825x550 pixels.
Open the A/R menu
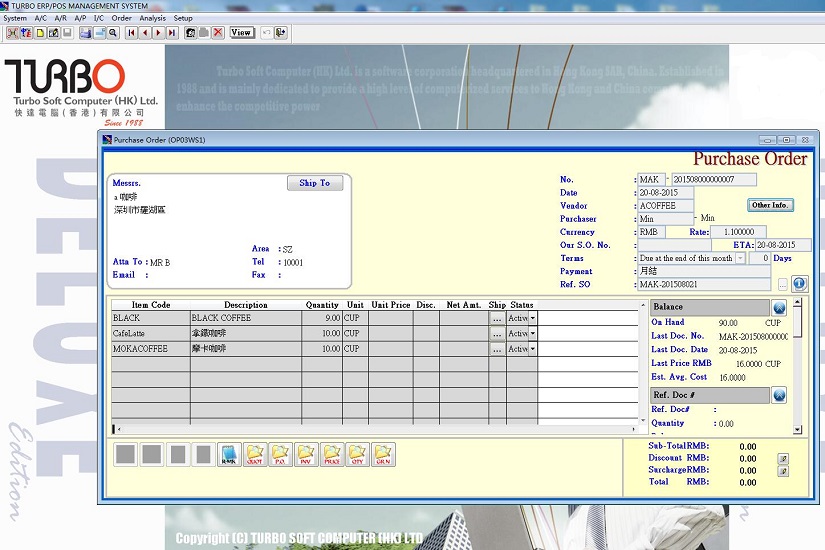coord(61,18)
